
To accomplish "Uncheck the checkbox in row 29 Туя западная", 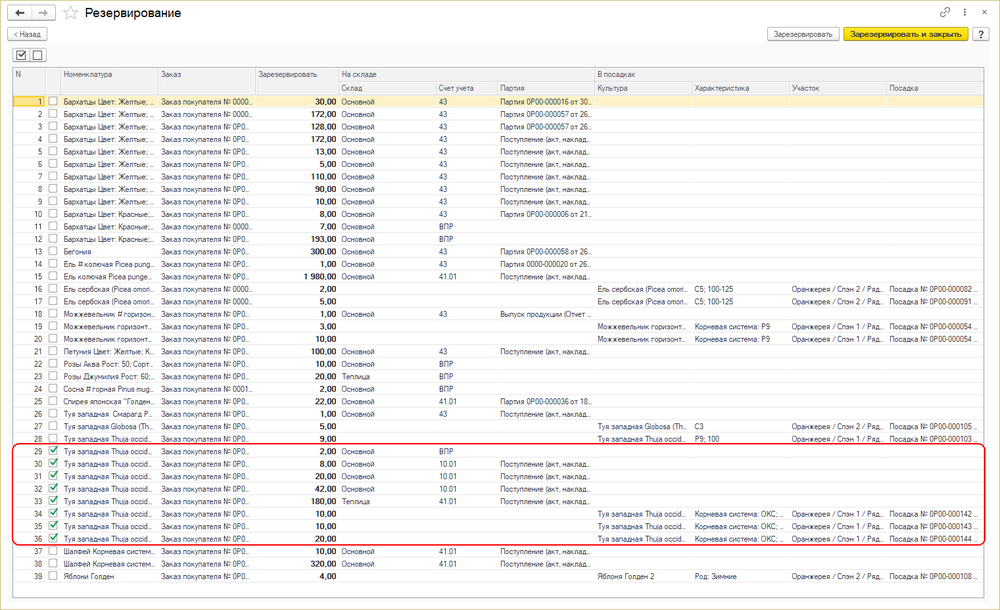I will pos(53,451).
